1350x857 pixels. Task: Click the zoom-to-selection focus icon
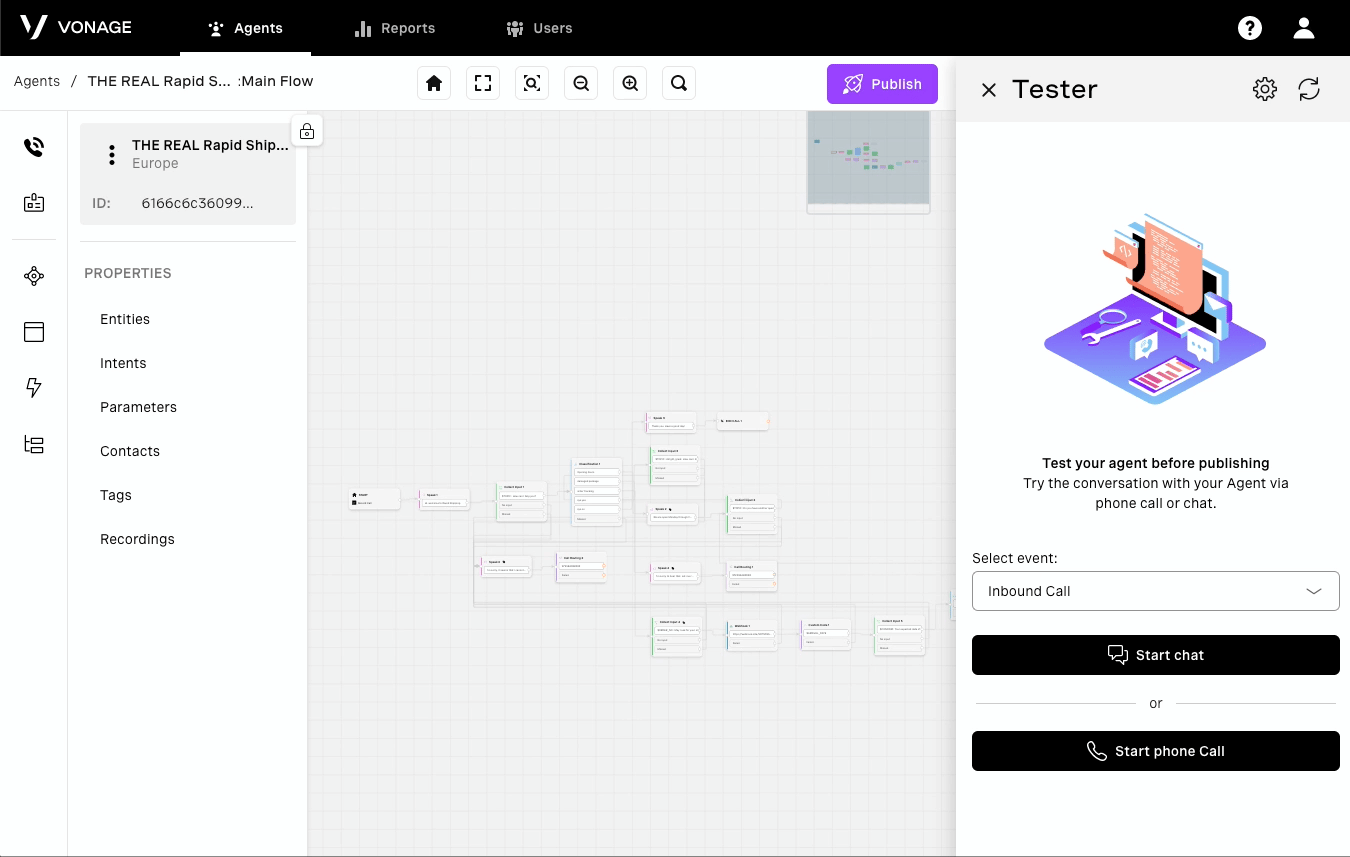click(x=532, y=84)
